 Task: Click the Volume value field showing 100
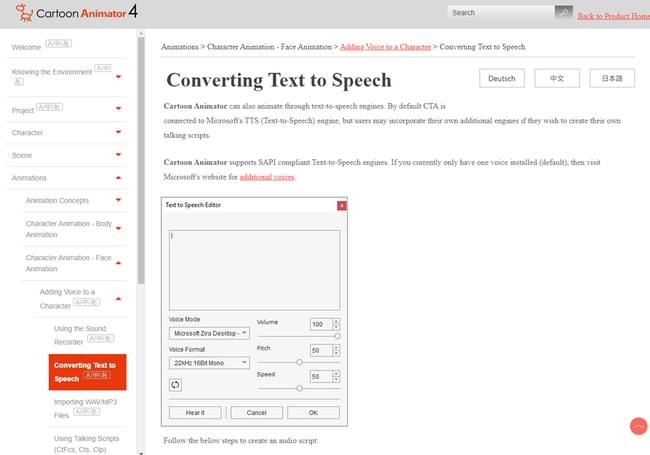click(321, 324)
